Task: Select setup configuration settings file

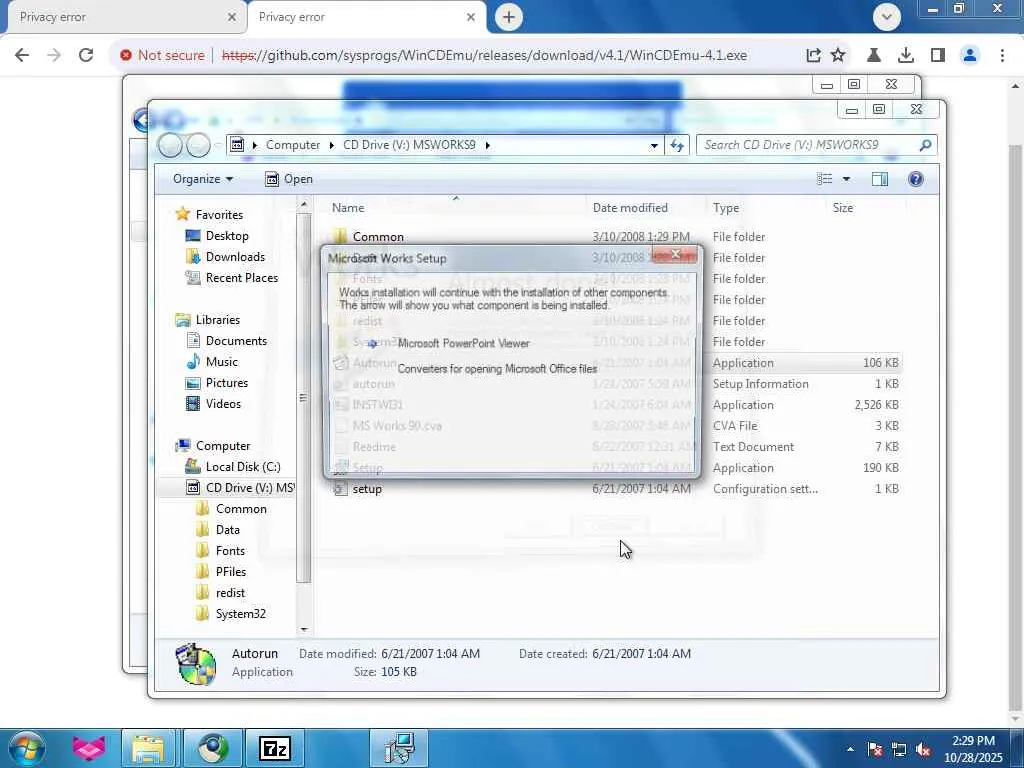Action: point(366,488)
